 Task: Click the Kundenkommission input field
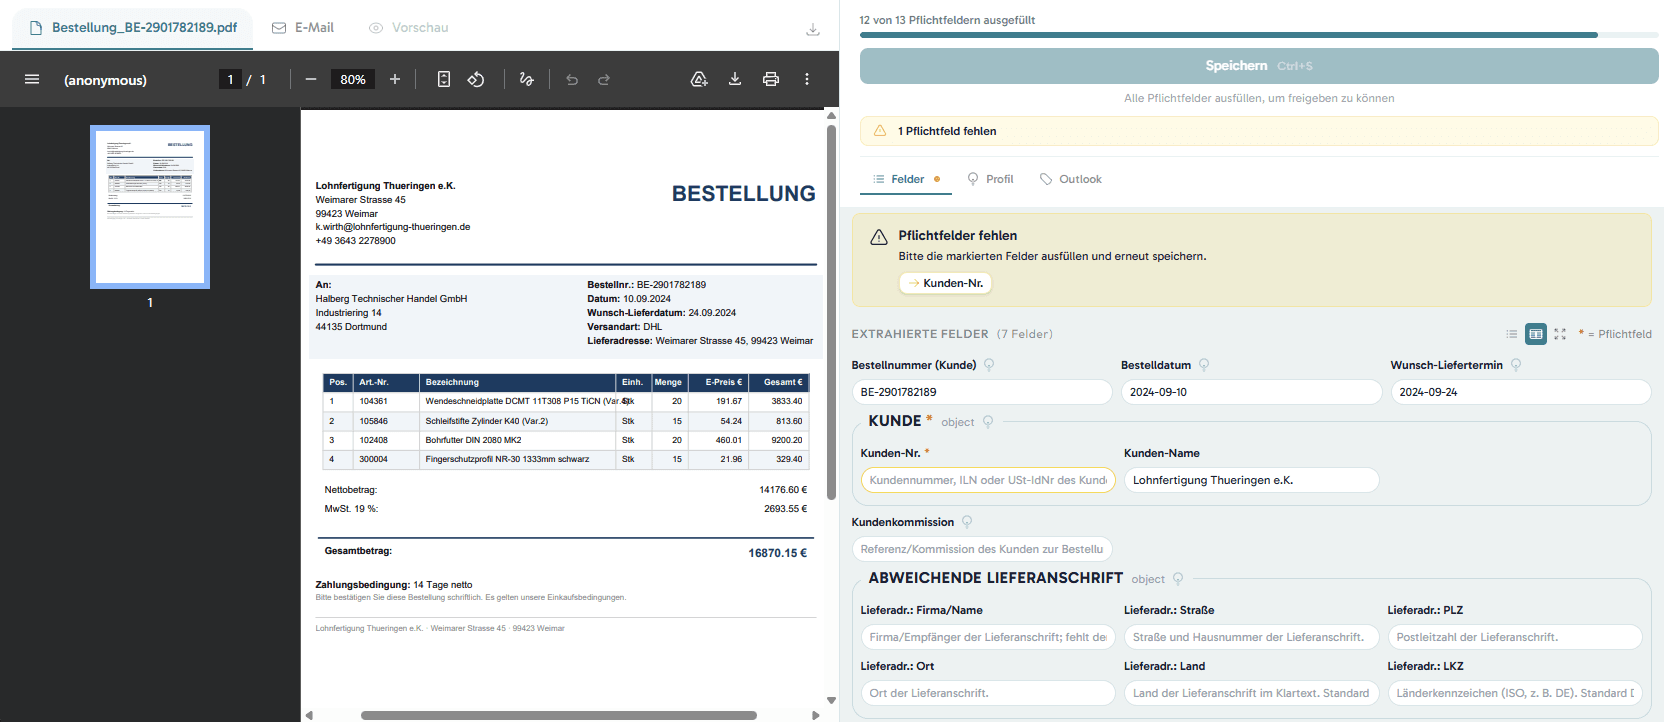pyautogui.click(x=982, y=549)
